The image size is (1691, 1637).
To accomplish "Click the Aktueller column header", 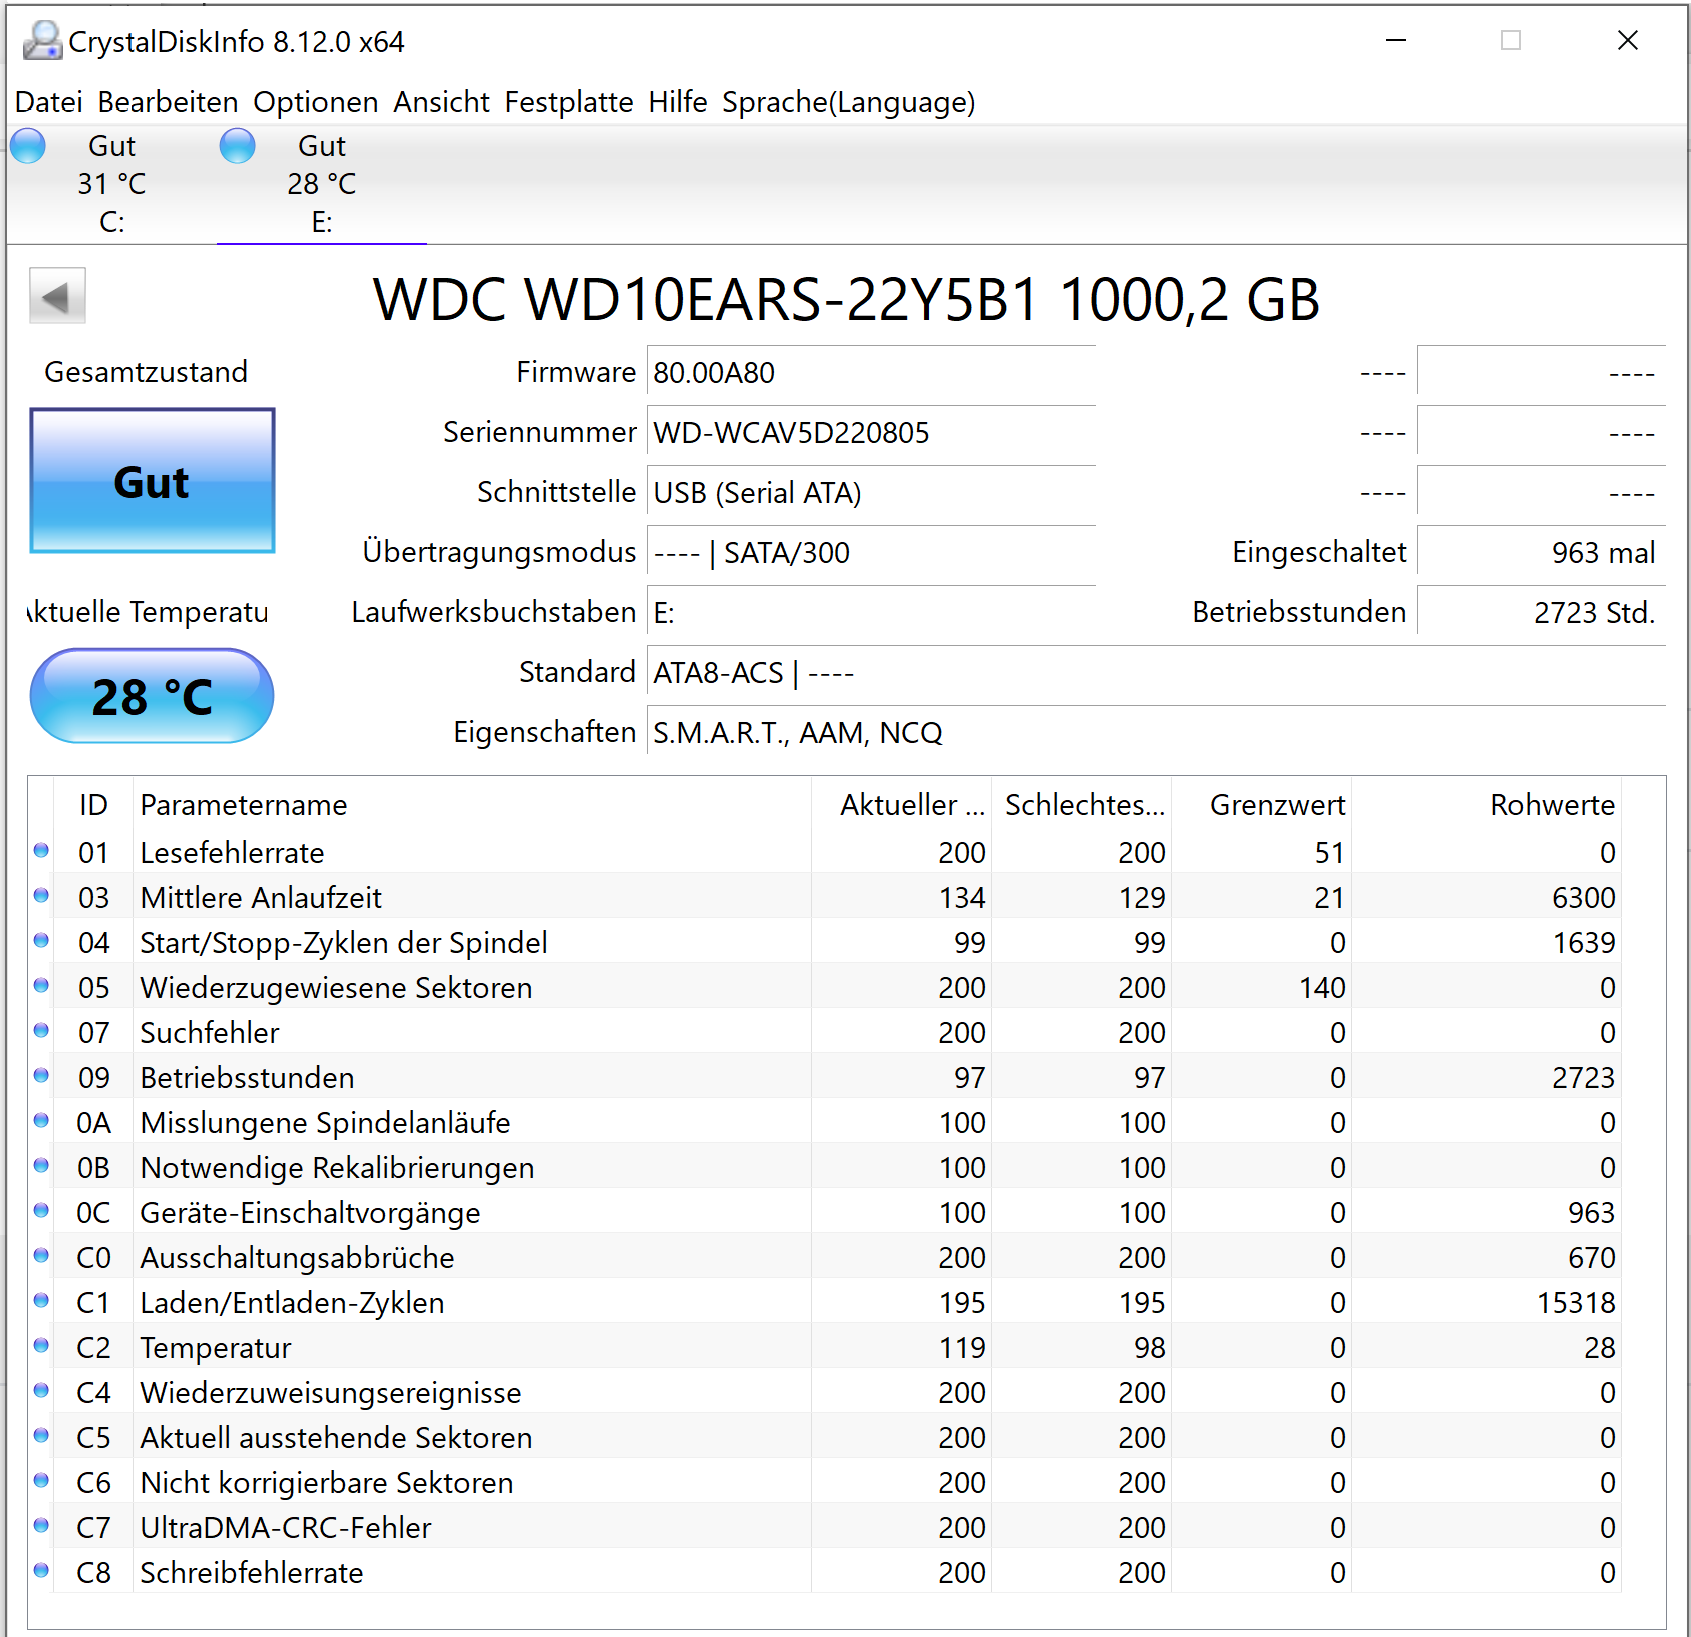I will [x=901, y=805].
